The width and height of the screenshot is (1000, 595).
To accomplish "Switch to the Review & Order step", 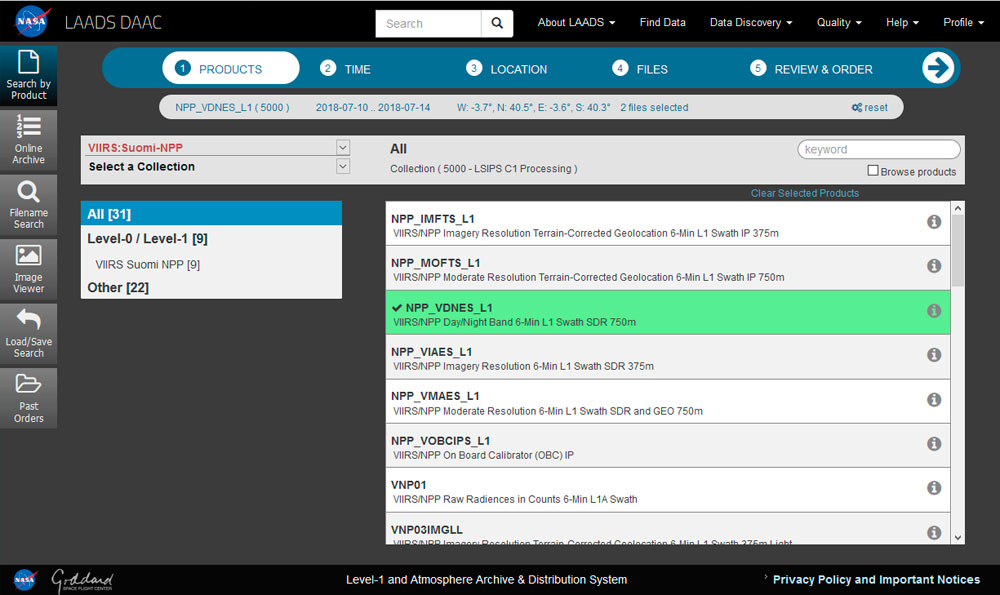I will 811,69.
